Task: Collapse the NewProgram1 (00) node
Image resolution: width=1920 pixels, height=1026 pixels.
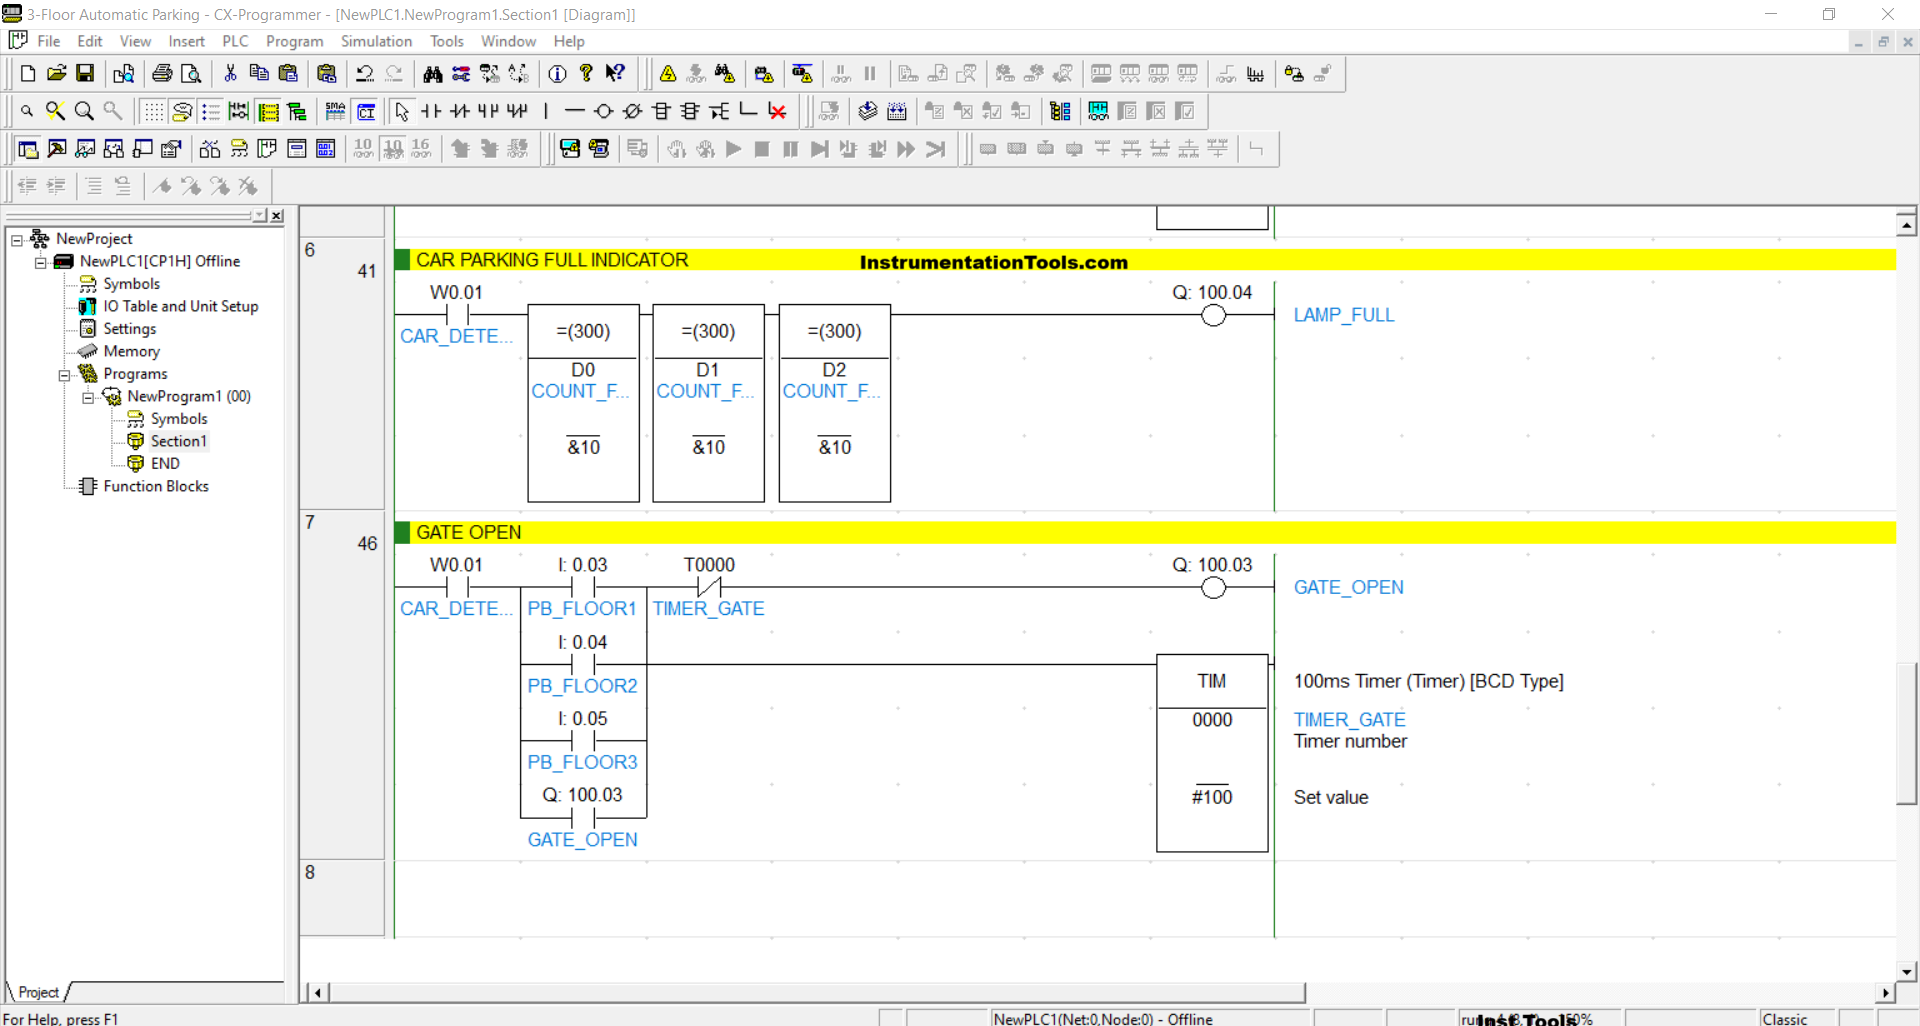Action: tap(89, 397)
